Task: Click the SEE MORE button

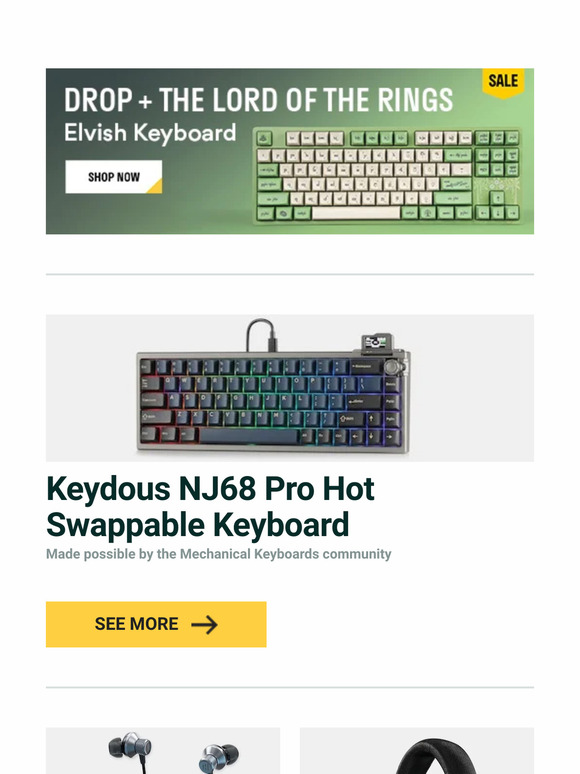Action: pyautogui.click(x=156, y=624)
